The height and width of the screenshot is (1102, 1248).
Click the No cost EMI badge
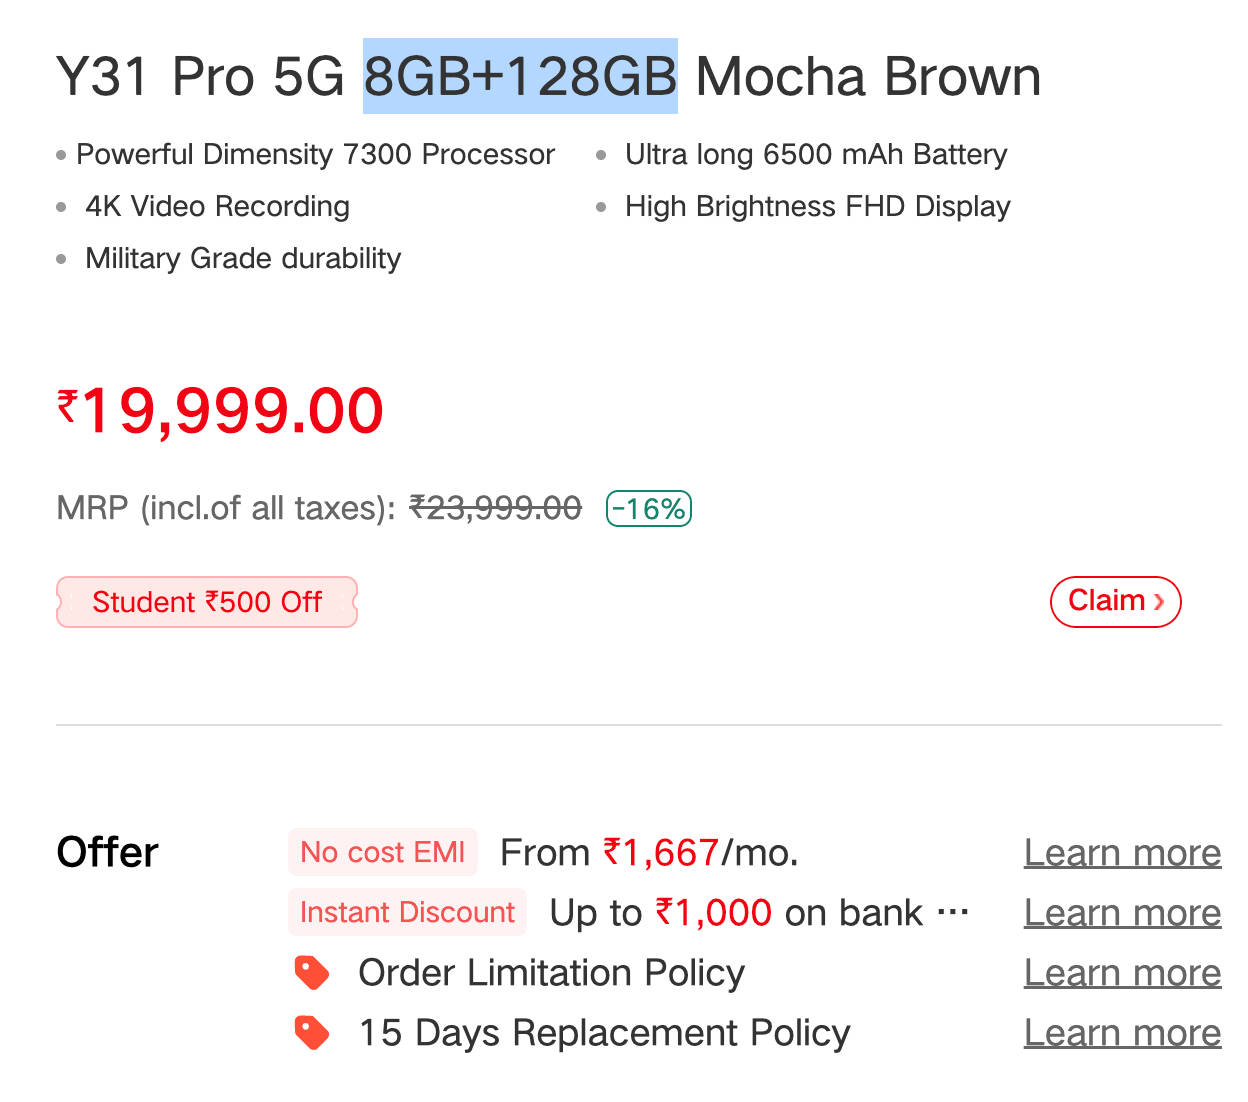(383, 852)
